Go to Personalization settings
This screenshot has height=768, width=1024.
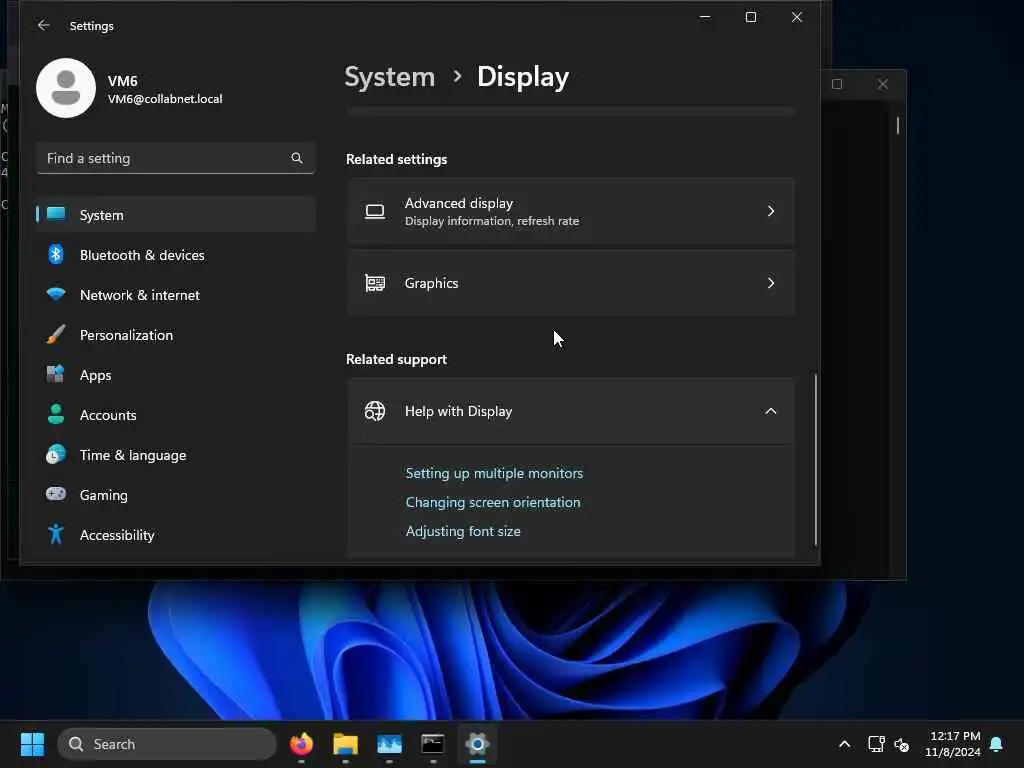(x=176, y=335)
